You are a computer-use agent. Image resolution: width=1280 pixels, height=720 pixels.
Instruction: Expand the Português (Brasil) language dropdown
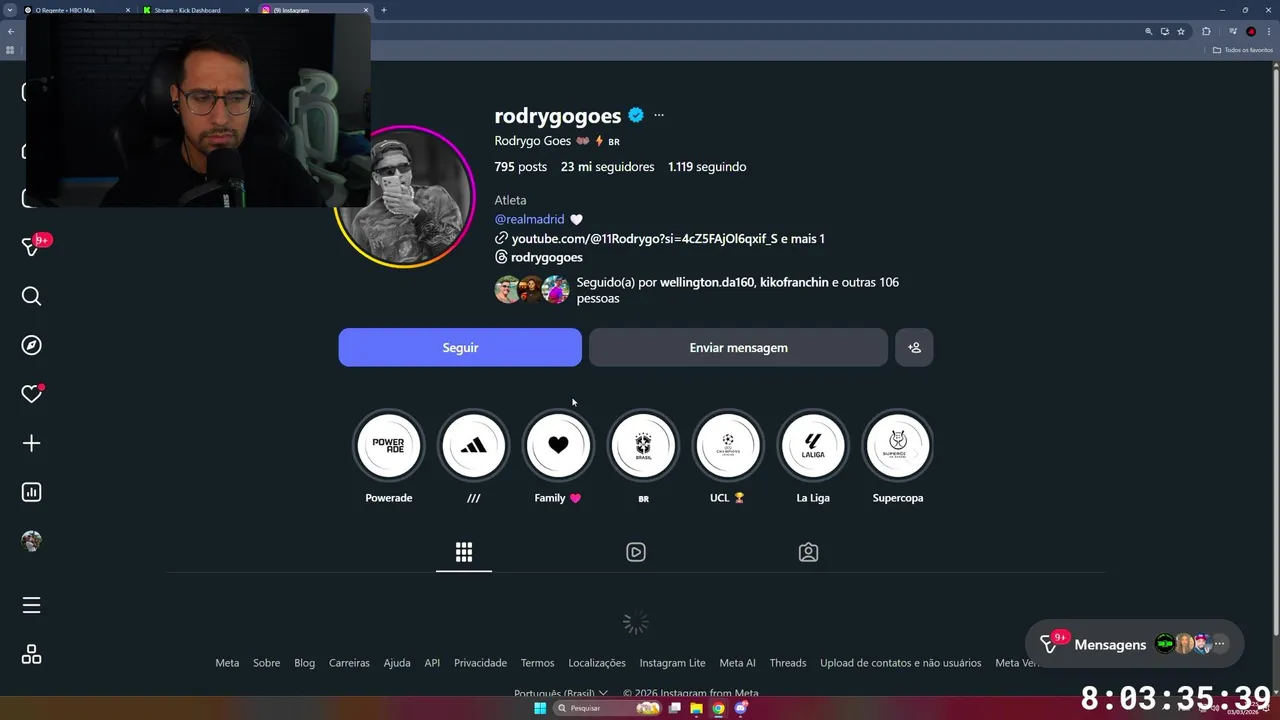[561, 693]
